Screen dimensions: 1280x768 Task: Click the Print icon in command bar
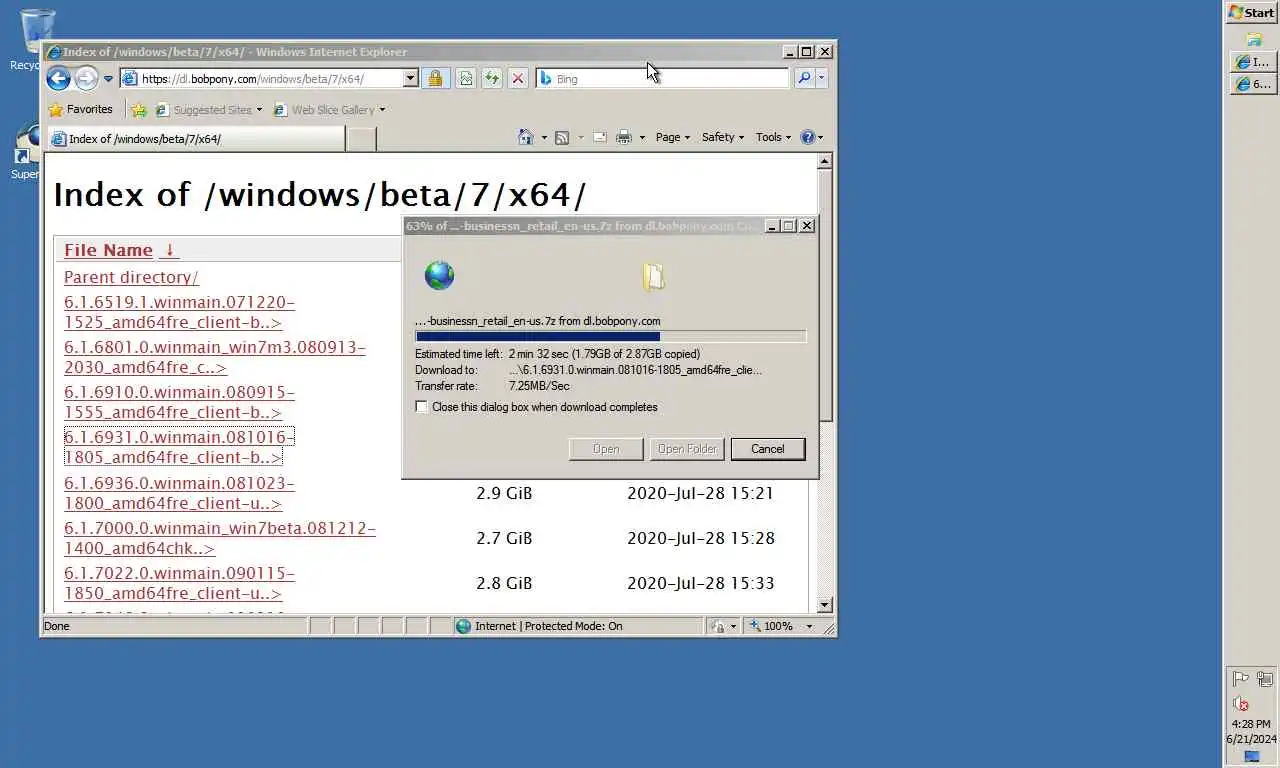click(624, 137)
